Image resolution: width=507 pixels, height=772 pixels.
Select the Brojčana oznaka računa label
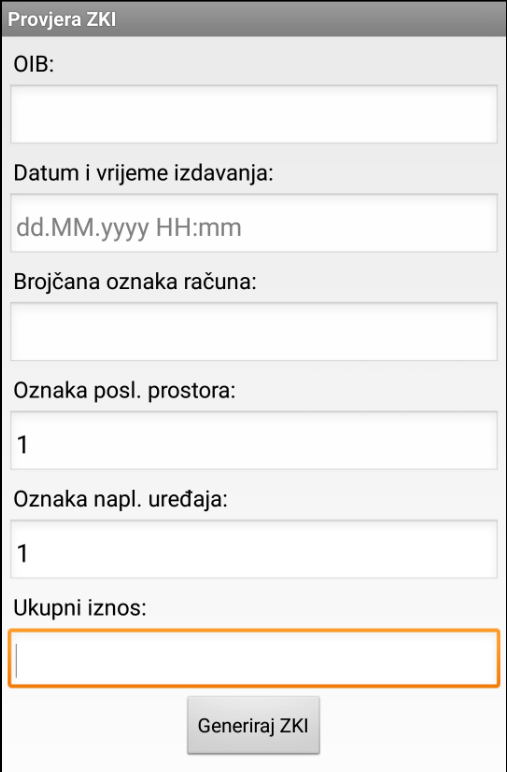[x=135, y=282]
